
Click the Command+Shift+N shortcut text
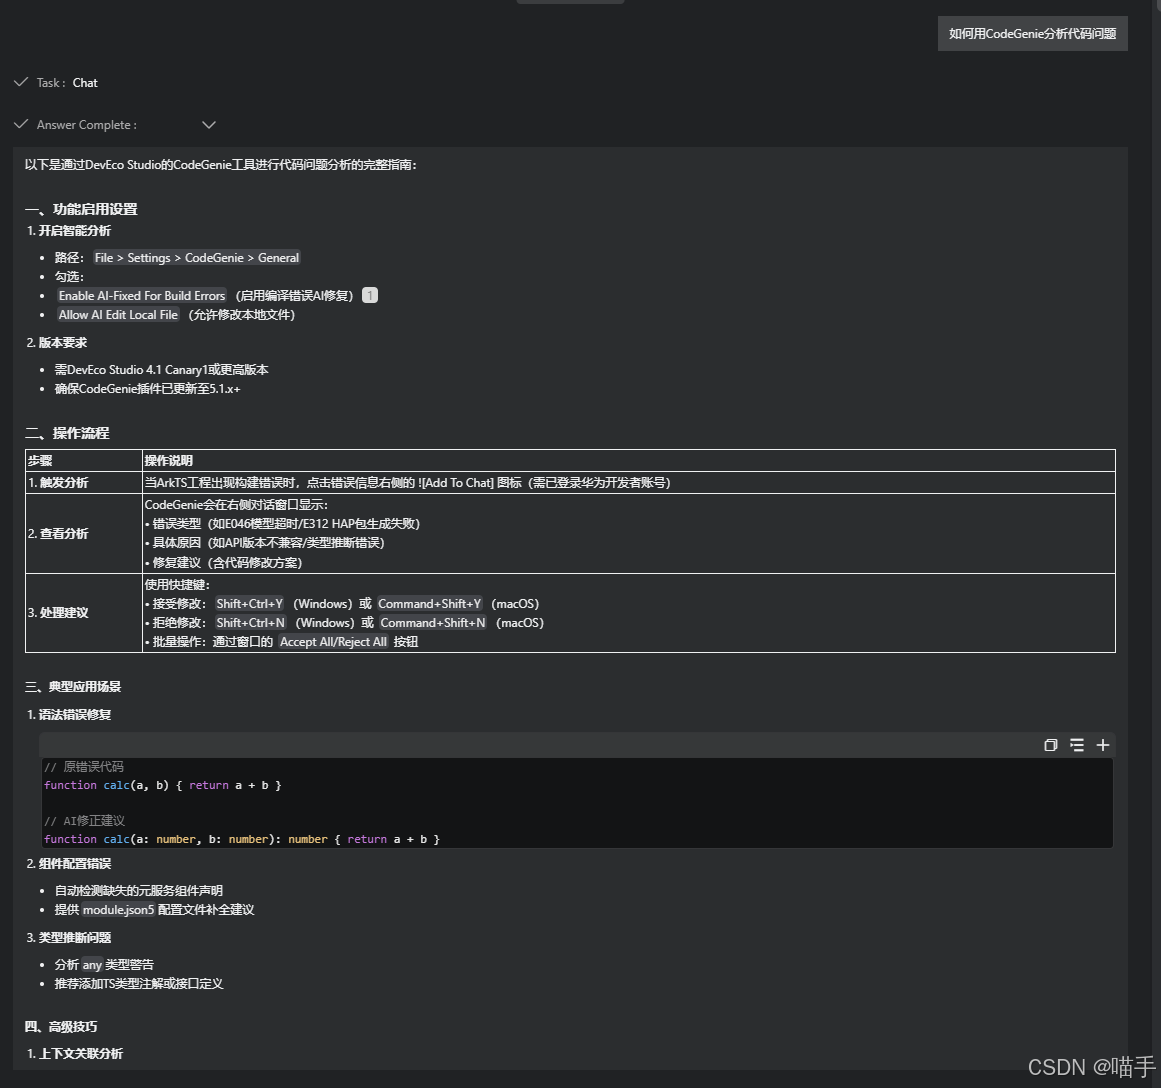pos(433,623)
